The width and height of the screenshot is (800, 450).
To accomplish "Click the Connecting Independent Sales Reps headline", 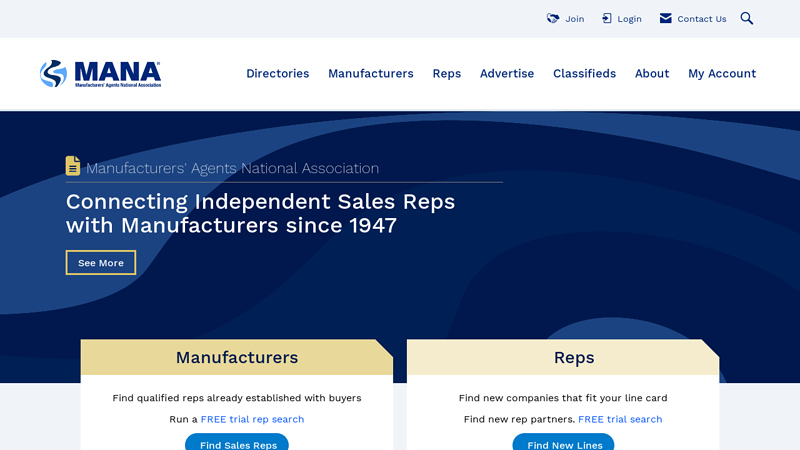I will tap(260, 213).
